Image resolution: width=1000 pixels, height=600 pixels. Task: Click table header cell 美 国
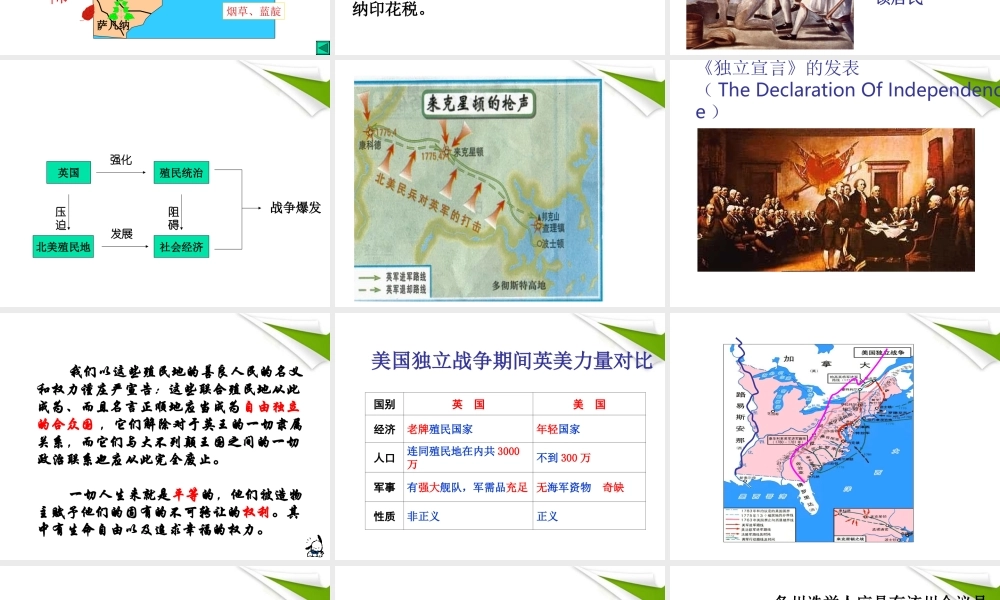tap(589, 404)
